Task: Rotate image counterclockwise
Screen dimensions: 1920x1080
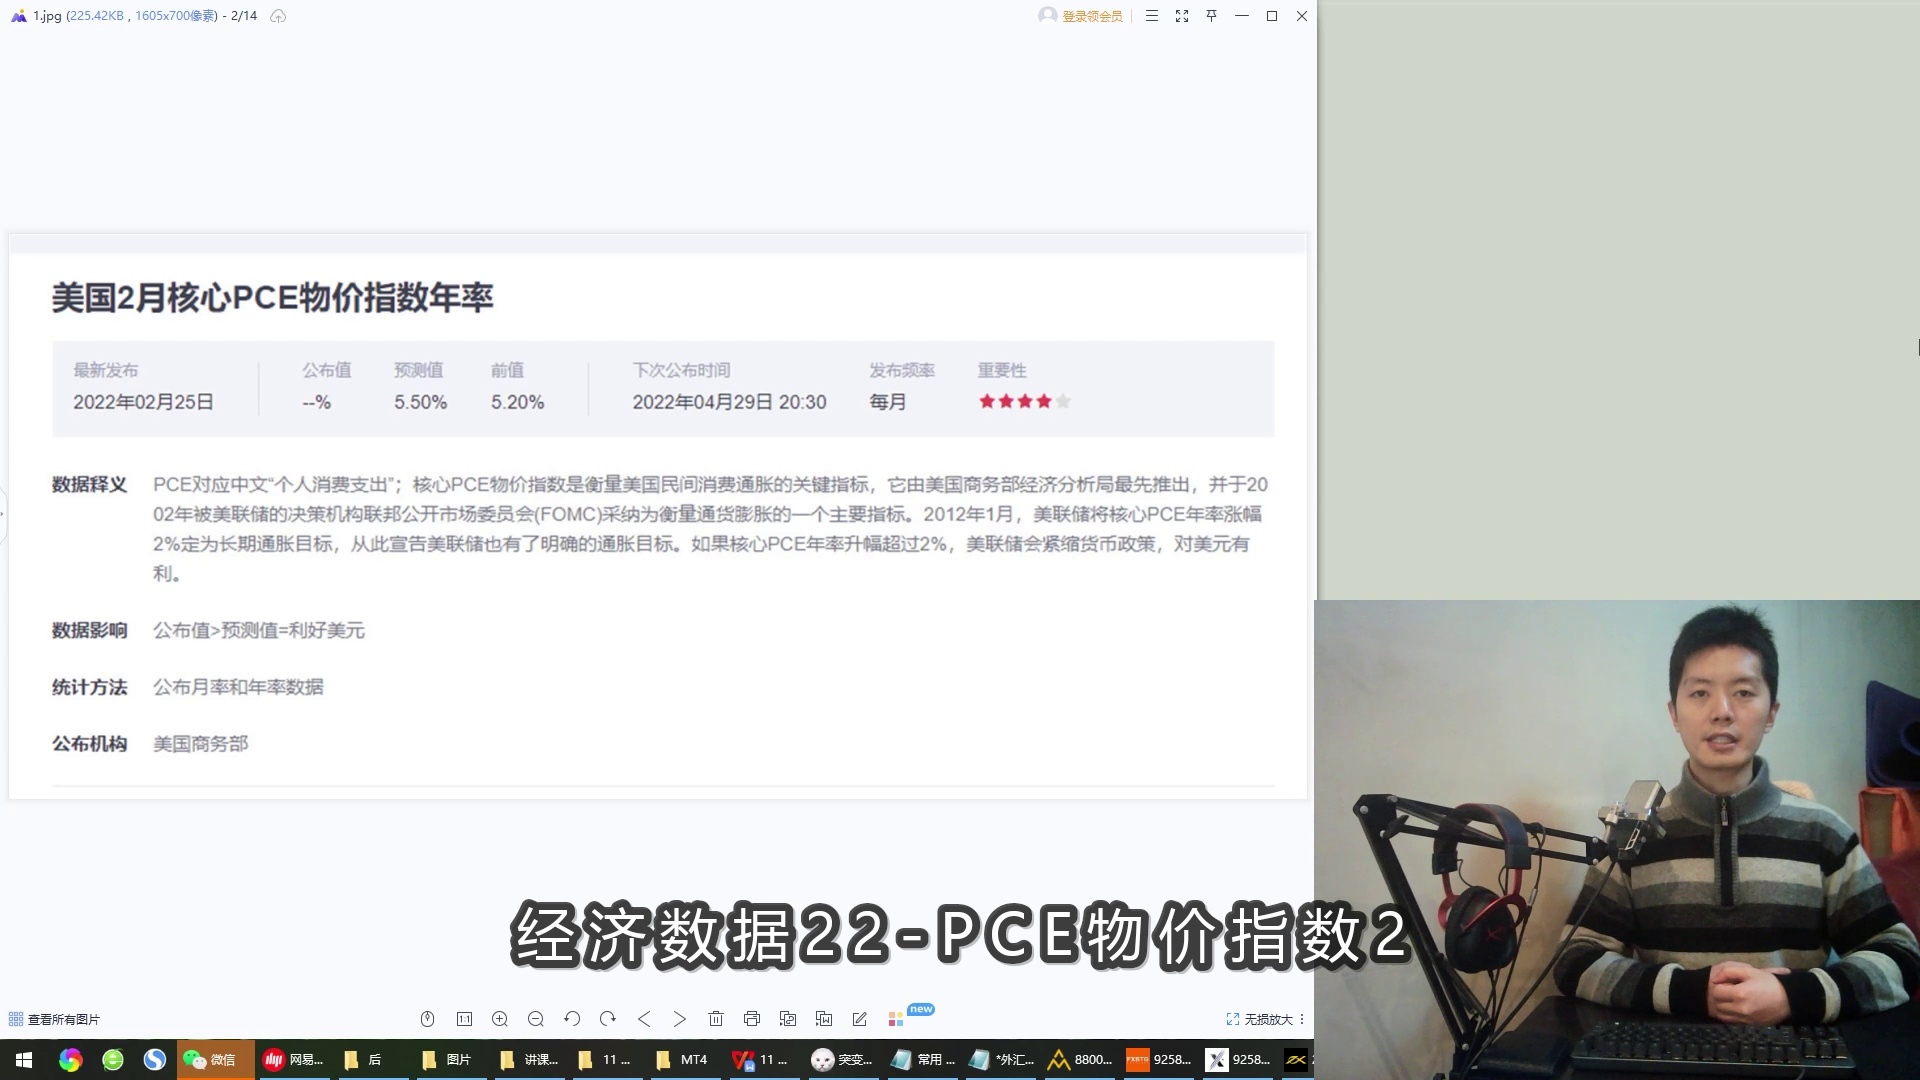Action: coord(572,1019)
